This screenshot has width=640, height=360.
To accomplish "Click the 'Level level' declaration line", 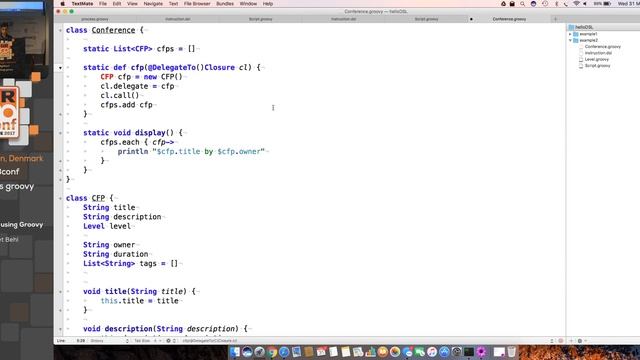I will (107, 226).
